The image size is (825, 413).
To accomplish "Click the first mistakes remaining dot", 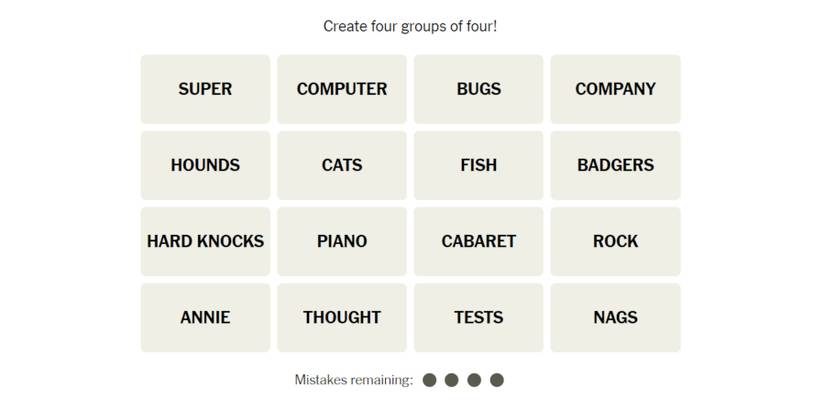I will click(430, 380).
